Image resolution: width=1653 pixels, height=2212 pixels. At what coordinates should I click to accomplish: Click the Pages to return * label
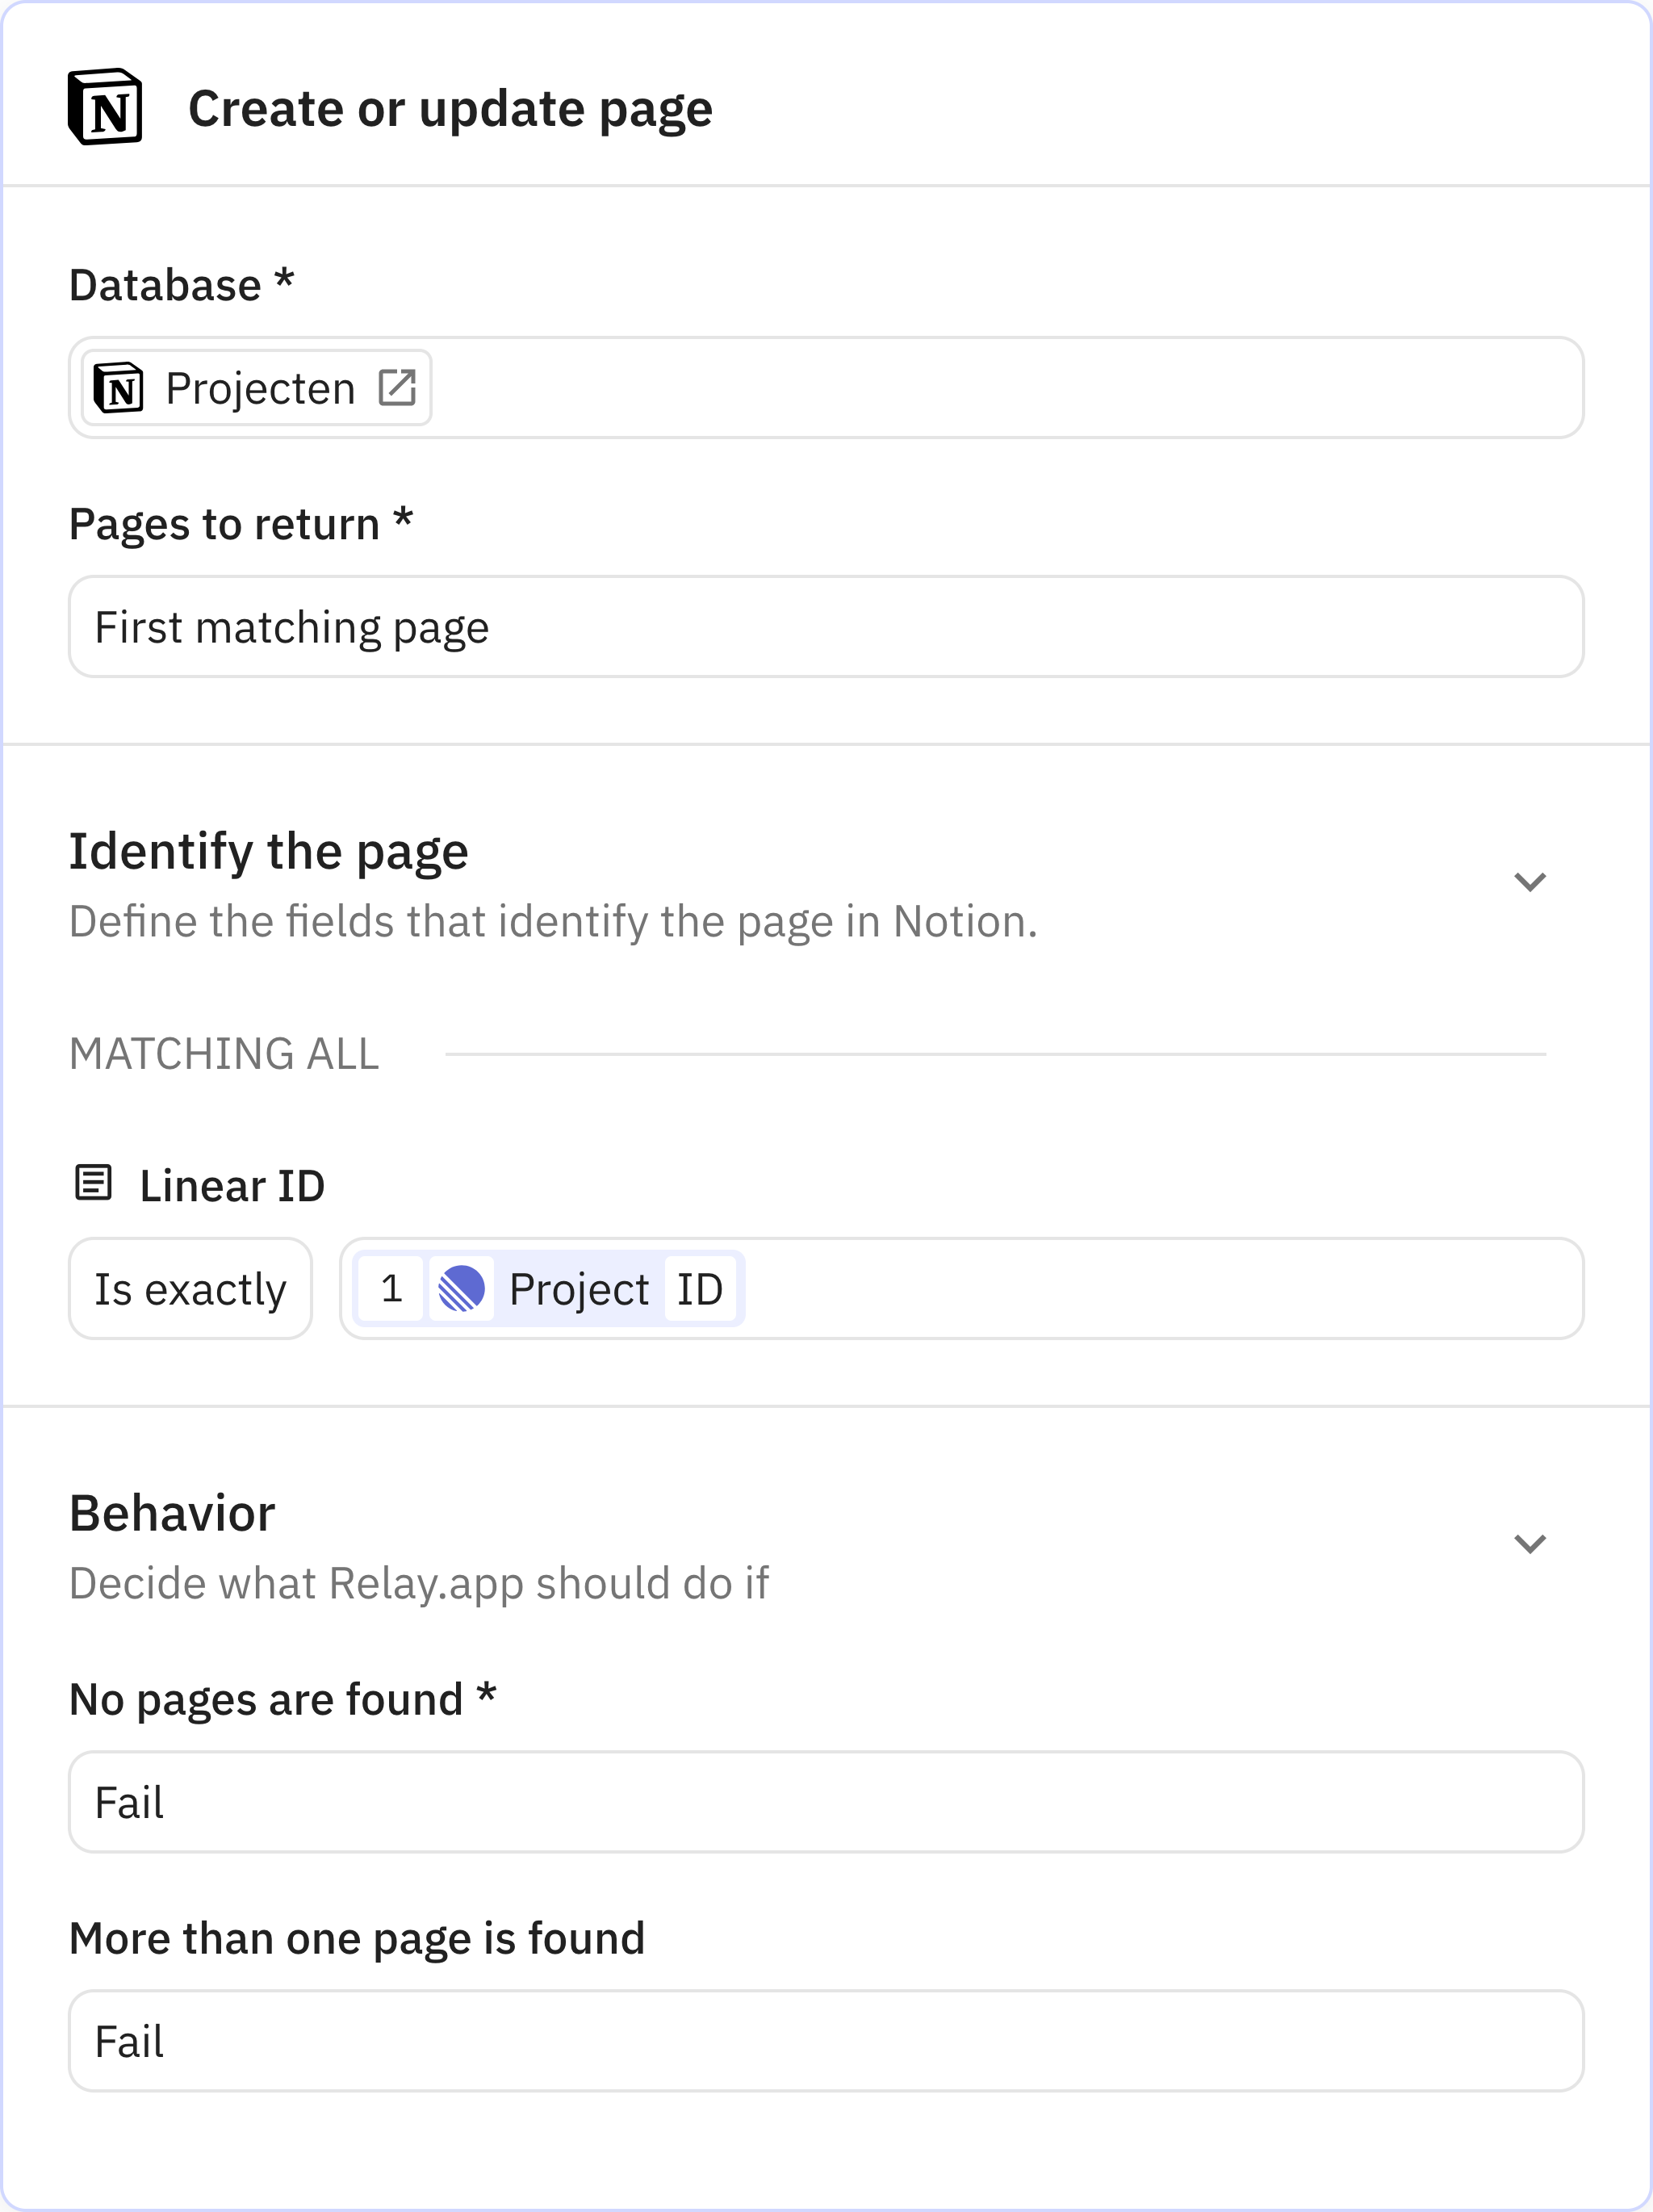point(241,525)
